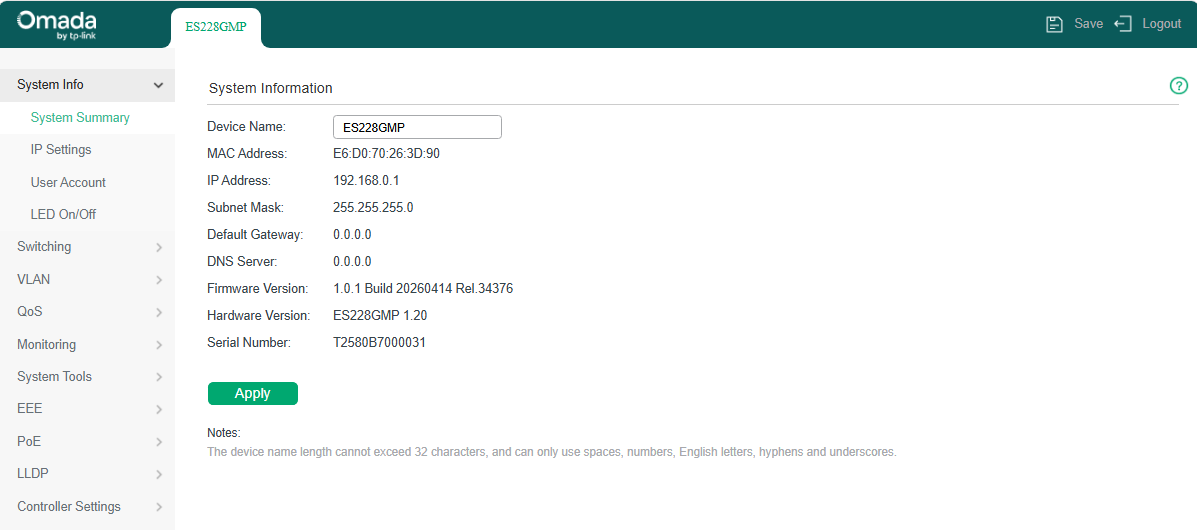Open System Summary in the sidebar
The height and width of the screenshot is (530, 1197).
[80, 118]
